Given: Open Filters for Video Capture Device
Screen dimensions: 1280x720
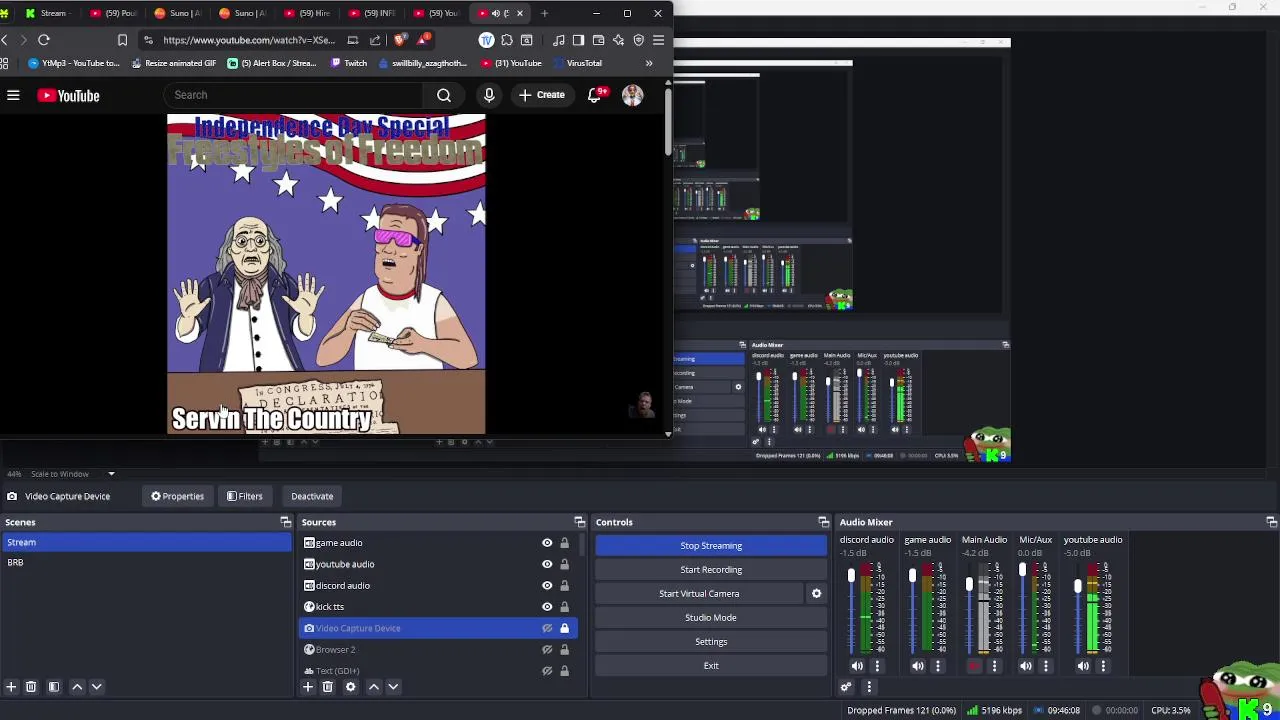Looking at the screenshot, I should 244,496.
